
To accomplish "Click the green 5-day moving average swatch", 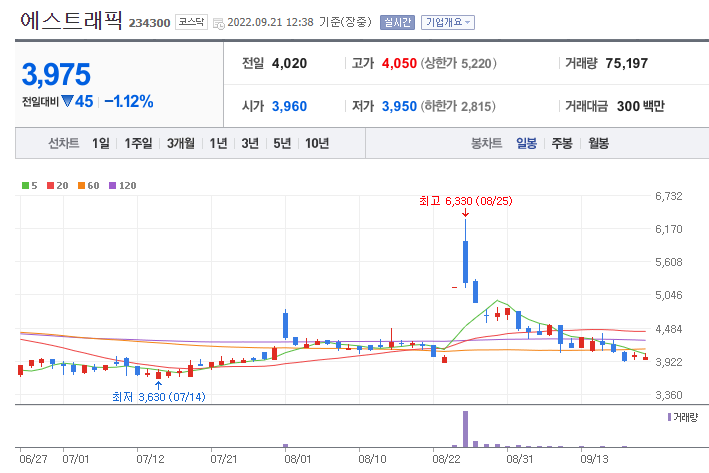I will point(25,185).
